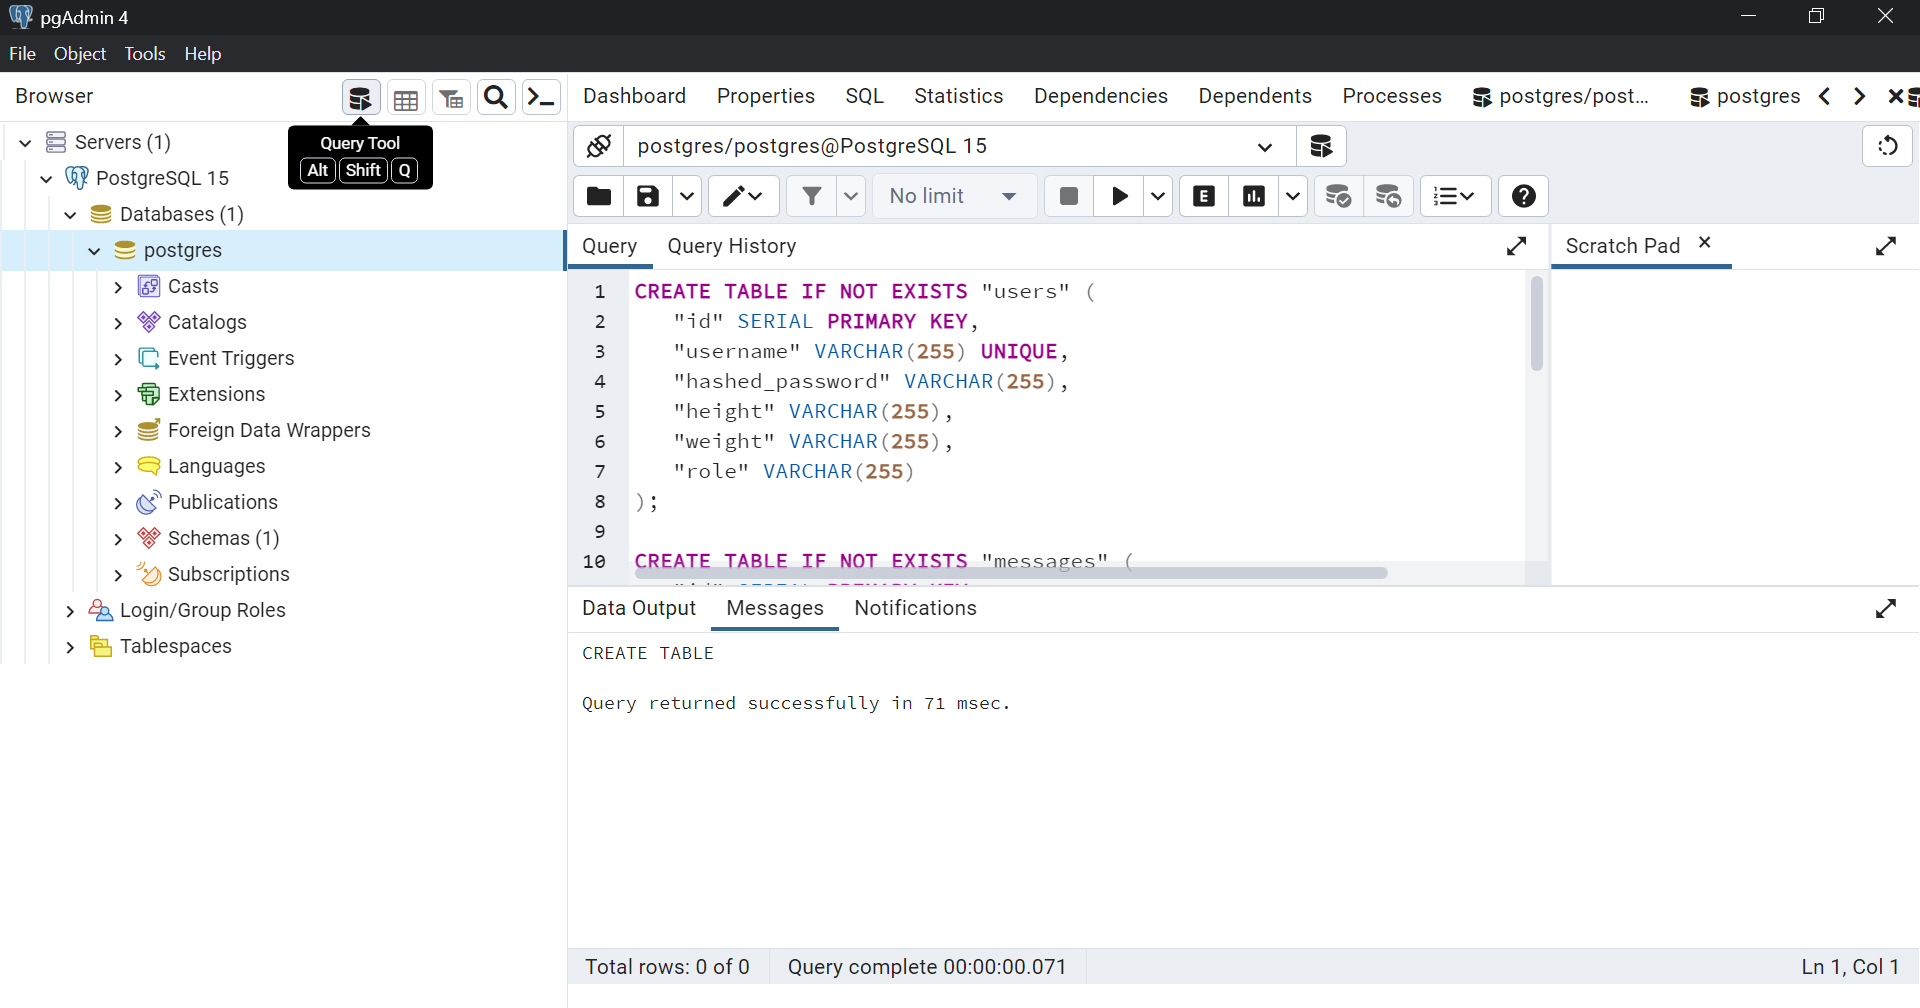The image size is (1920, 1008).
Task: Switch to the Data Output tab
Action: (x=639, y=608)
